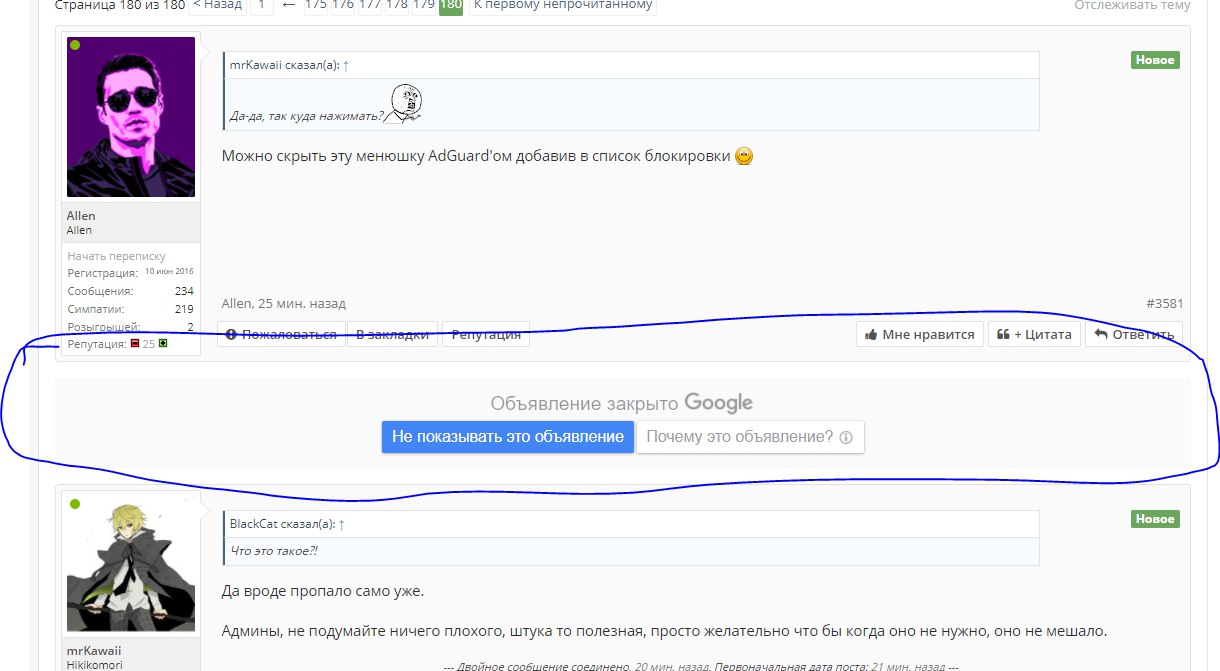Screen dimensions: 1220x671
Task: Click the info icon beside 'Почему это объявление?'
Action: click(845, 437)
